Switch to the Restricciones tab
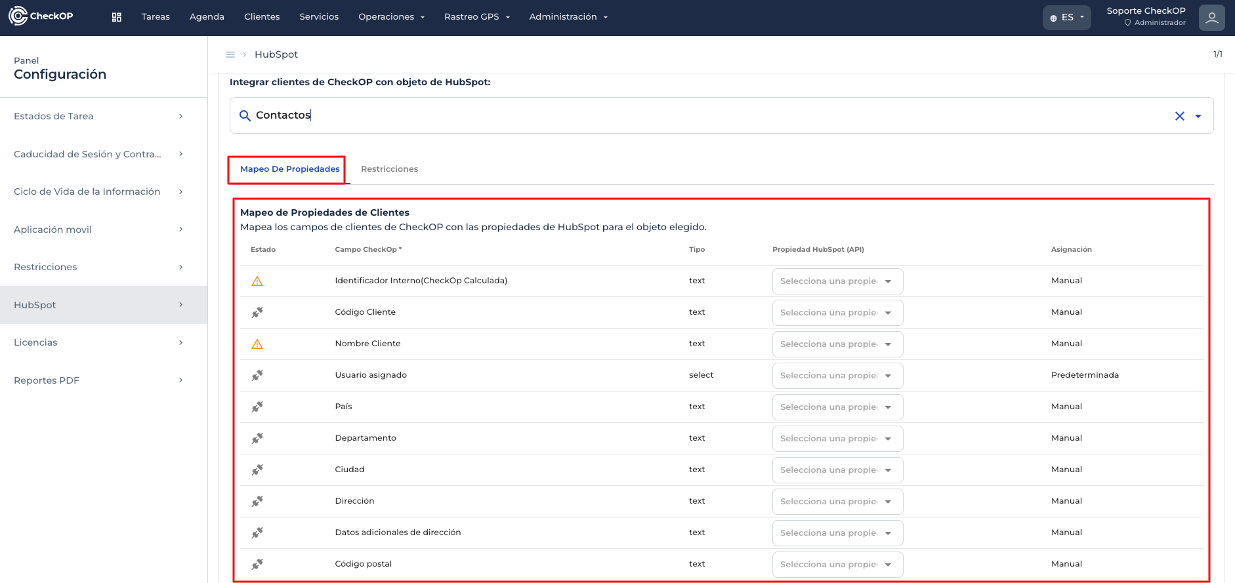The width and height of the screenshot is (1235, 583). click(389, 169)
